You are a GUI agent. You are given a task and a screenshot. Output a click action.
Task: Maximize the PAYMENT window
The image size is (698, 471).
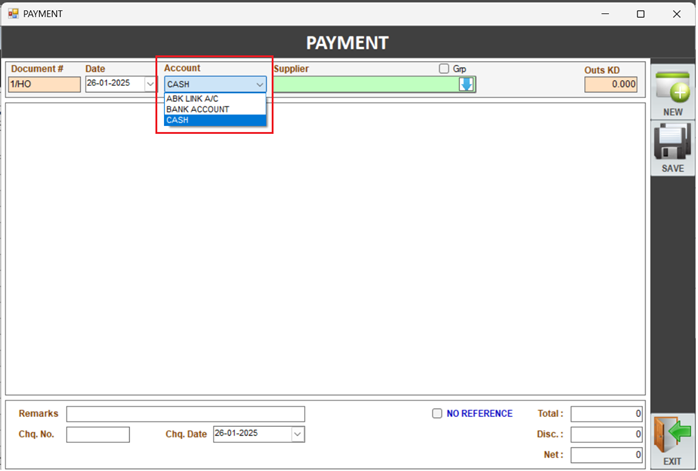pos(641,14)
